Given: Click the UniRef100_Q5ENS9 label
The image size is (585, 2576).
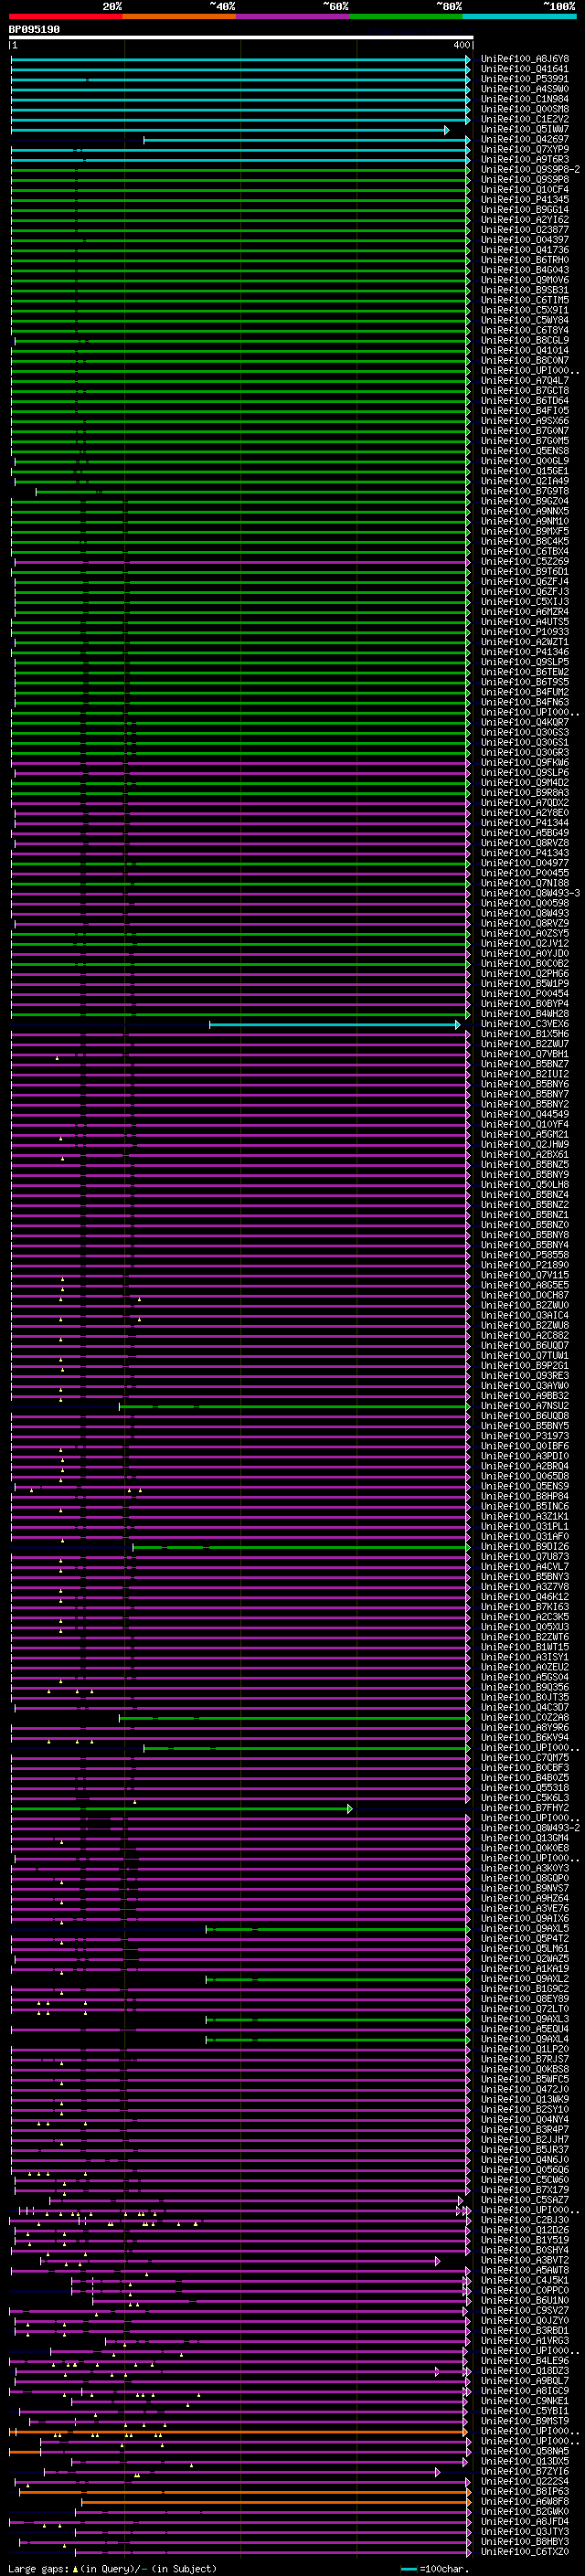Looking at the screenshot, I should click(524, 1486).
